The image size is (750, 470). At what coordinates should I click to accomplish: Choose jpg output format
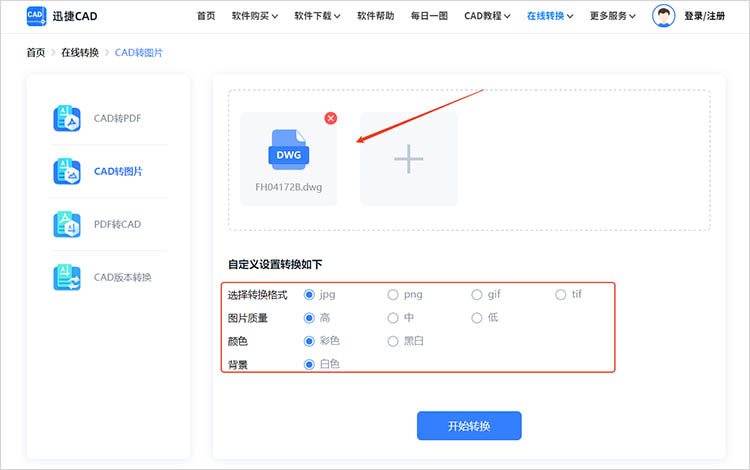point(309,295)
